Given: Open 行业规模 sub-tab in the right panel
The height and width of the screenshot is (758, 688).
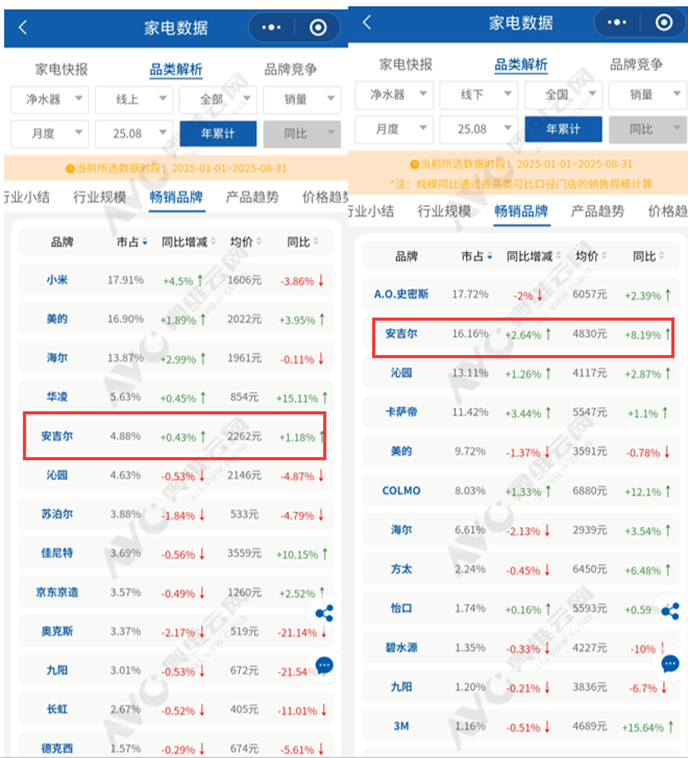Looking at the screenshot, I should pyautogui.click(x=444, y=211).
